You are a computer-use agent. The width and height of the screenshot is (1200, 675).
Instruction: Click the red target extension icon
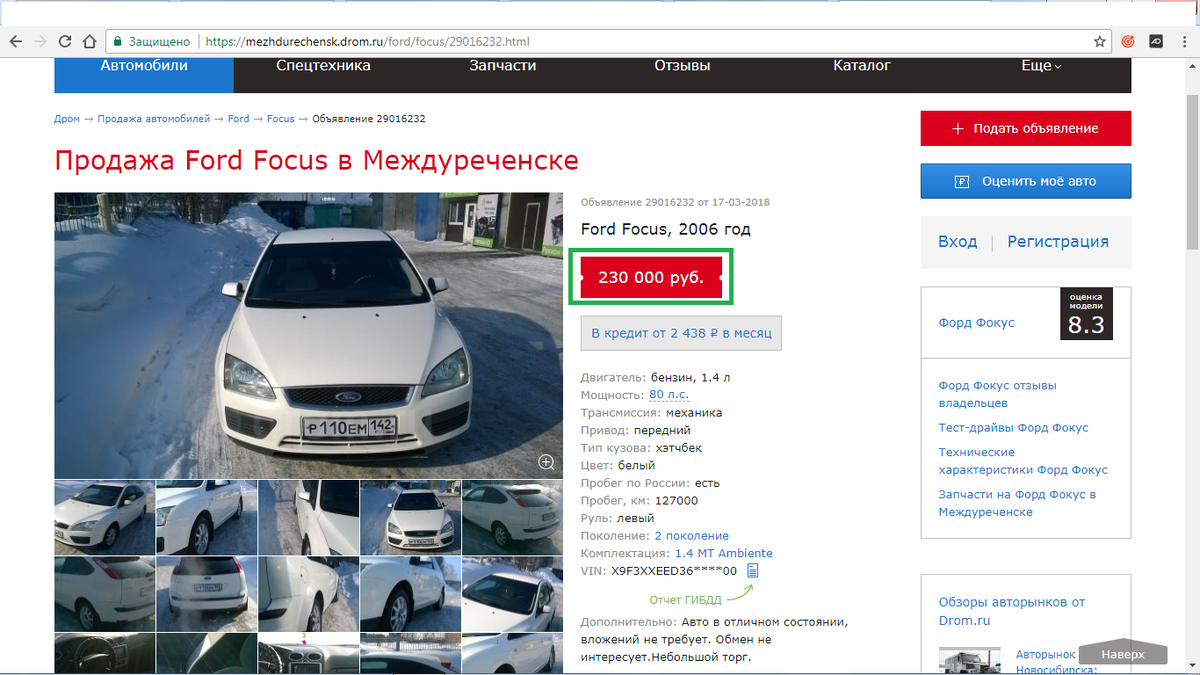(x=1128, y=42)
